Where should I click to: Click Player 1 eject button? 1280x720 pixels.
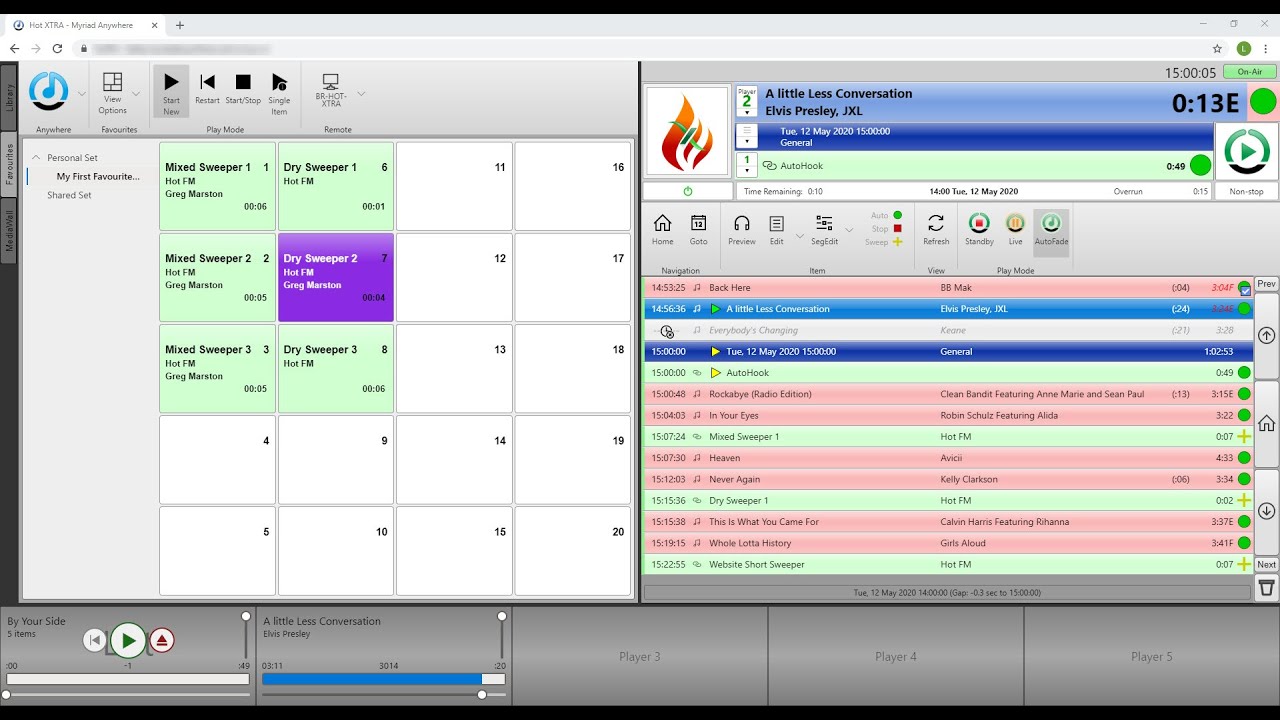click(162, 640)
